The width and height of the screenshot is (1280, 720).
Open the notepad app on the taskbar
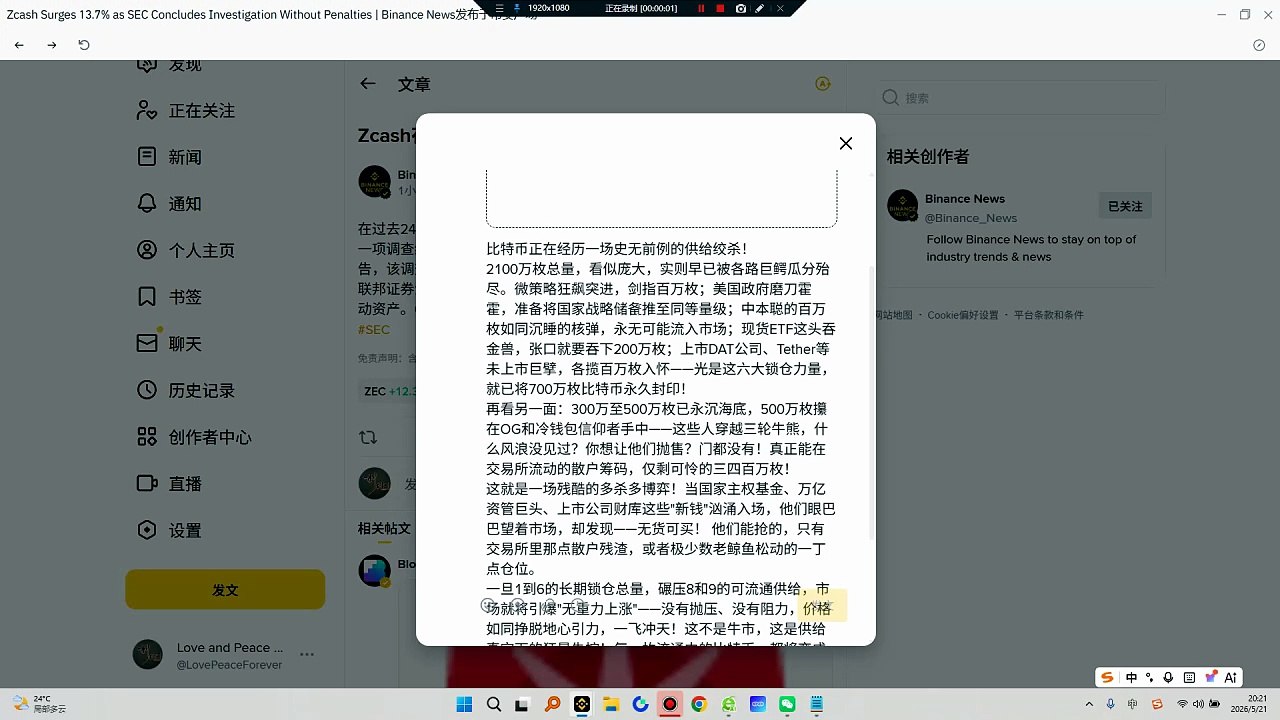(x=816, y=704)
